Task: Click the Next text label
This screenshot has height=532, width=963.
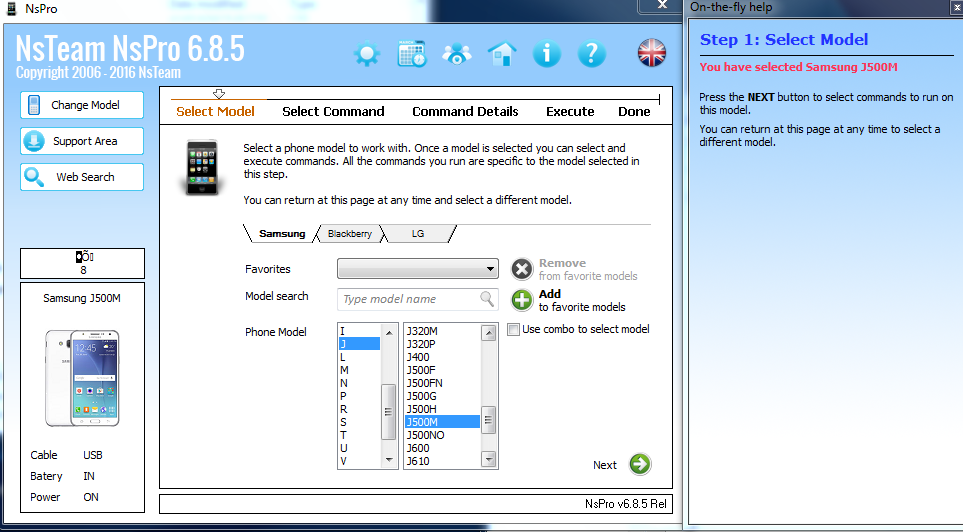Action: click(604, 465)
